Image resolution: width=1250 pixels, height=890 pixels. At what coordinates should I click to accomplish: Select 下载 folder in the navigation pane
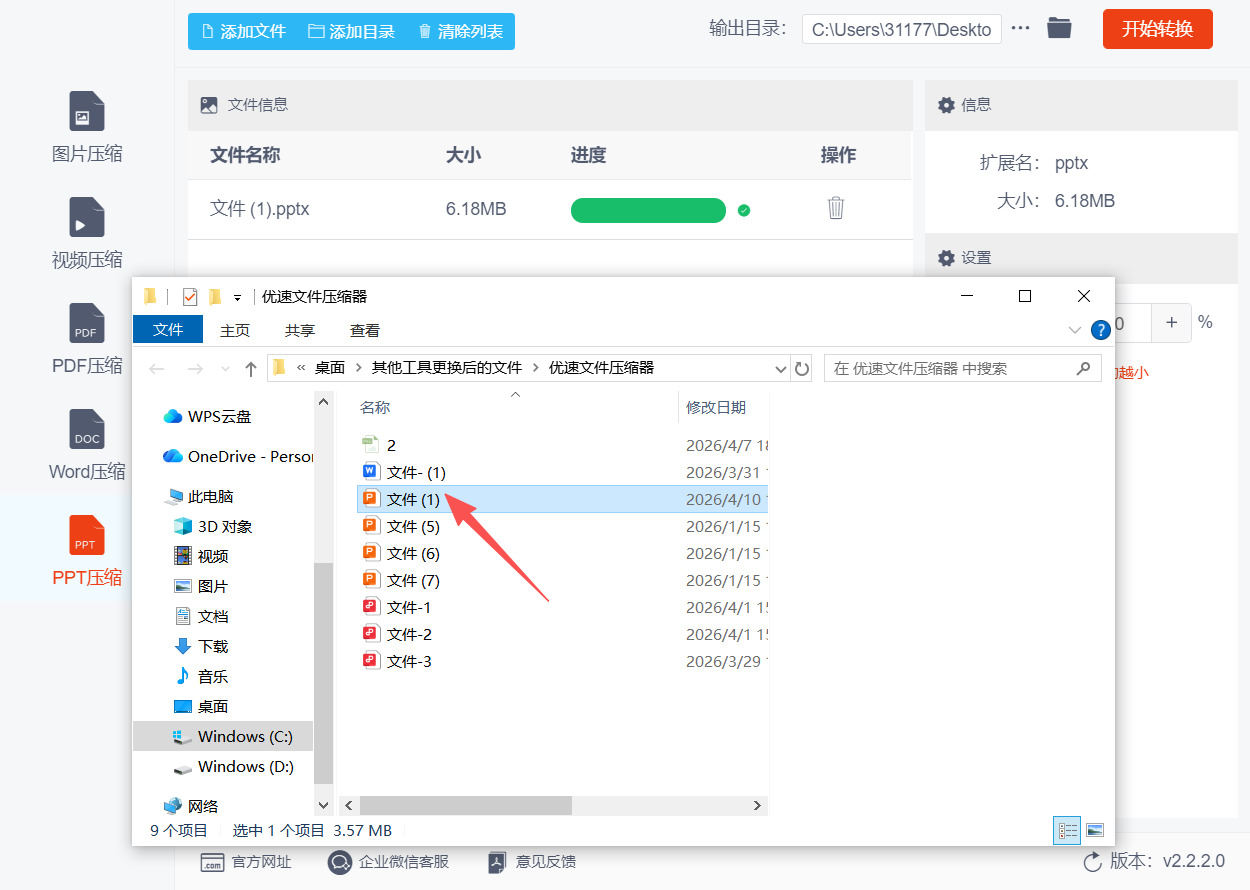201,646
